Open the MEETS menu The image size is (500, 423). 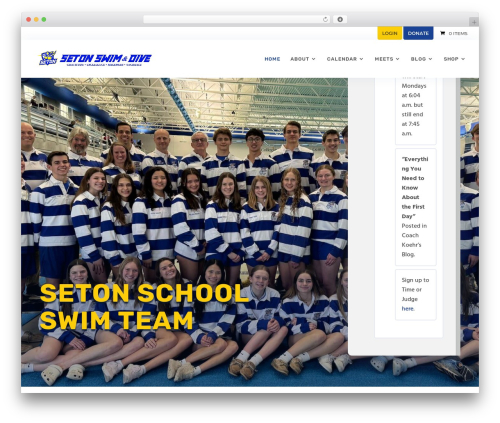click(384, 59)
